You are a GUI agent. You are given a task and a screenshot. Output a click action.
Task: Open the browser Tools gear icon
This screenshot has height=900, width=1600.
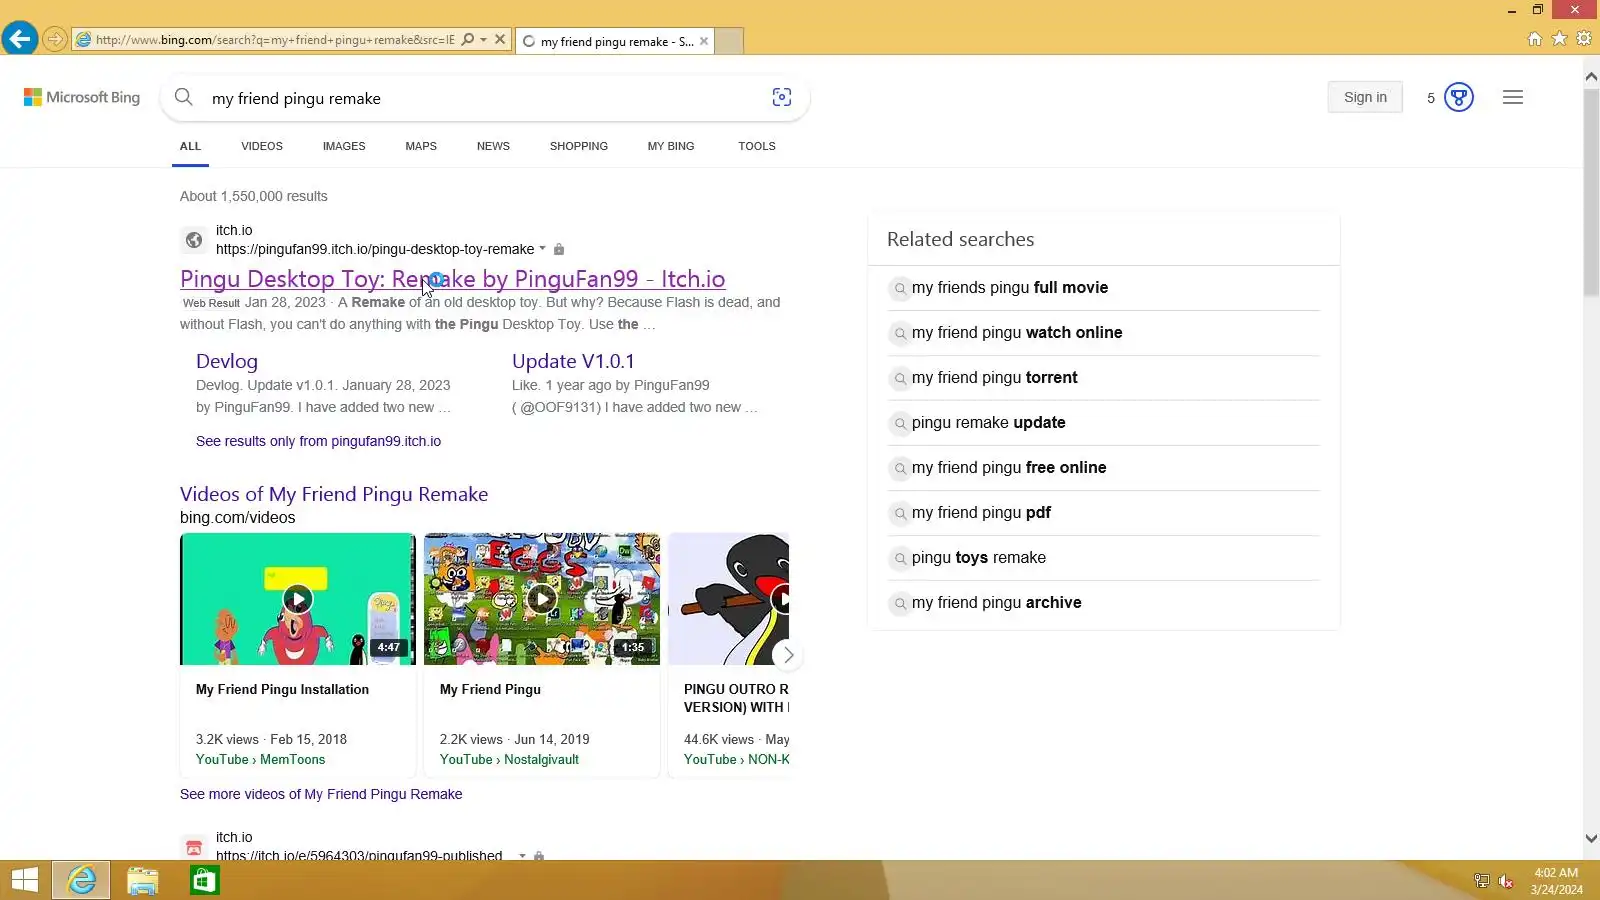1584,39
